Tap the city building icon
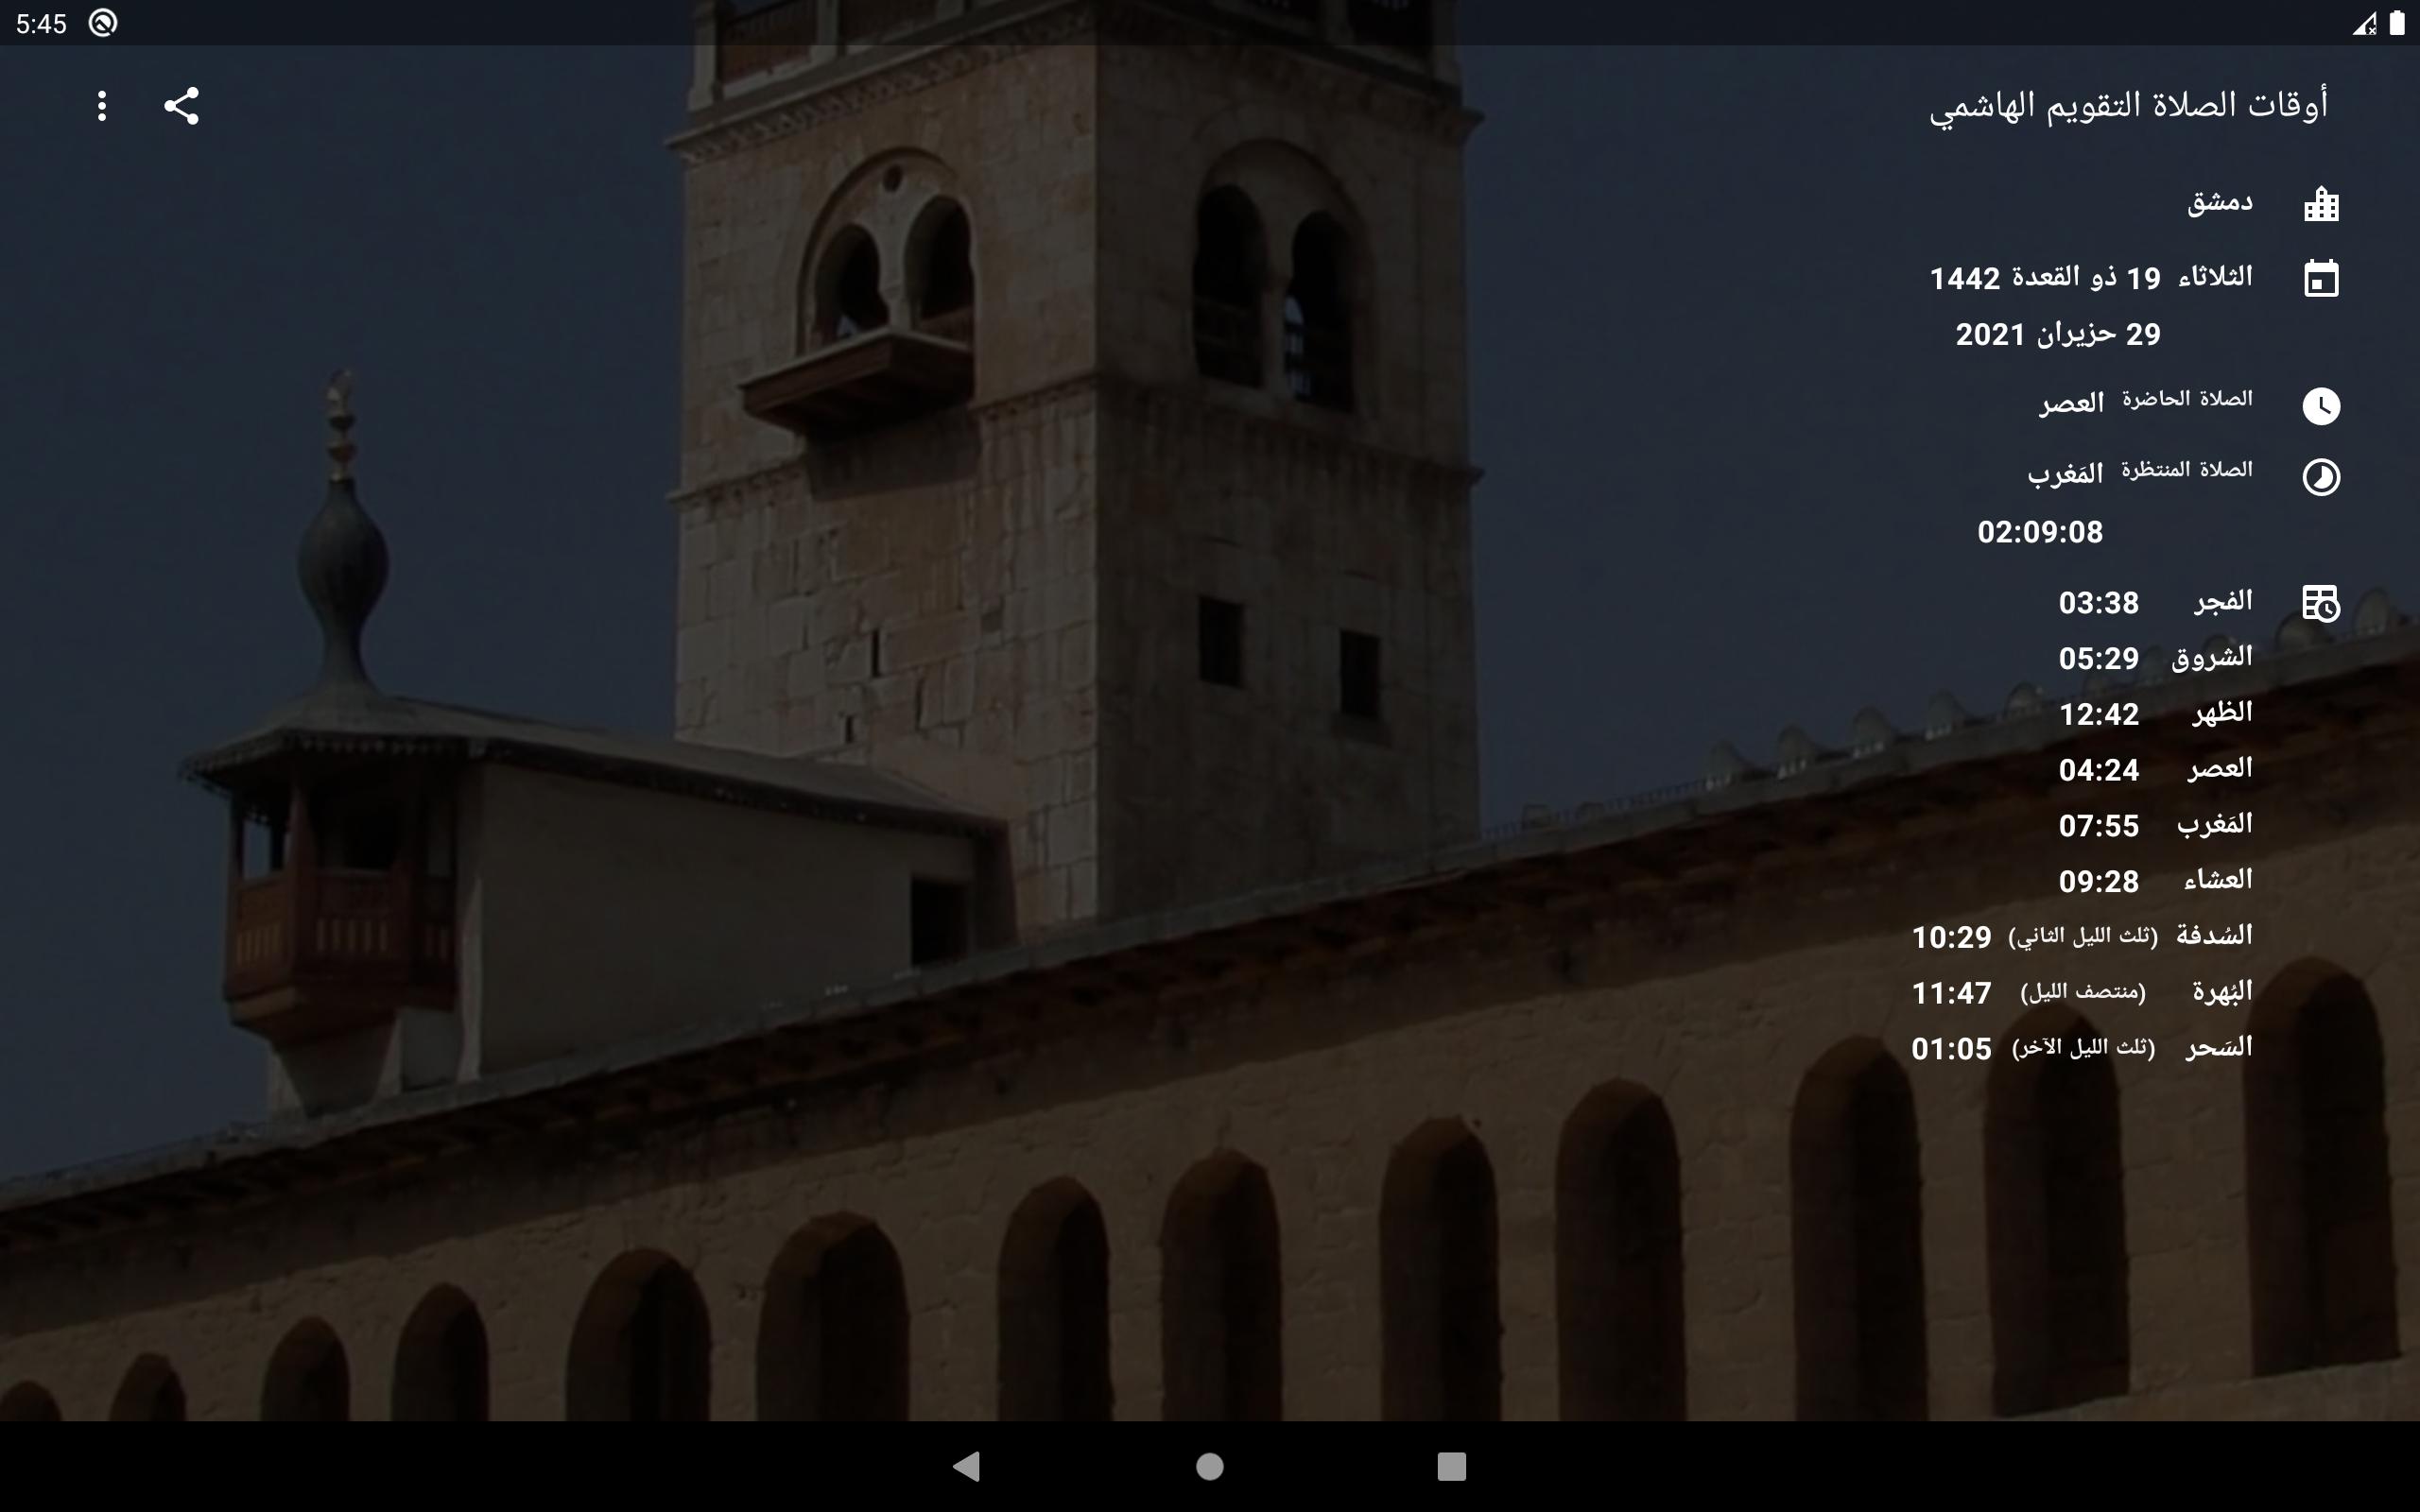2420x1512 pixels. (2321, 204)
